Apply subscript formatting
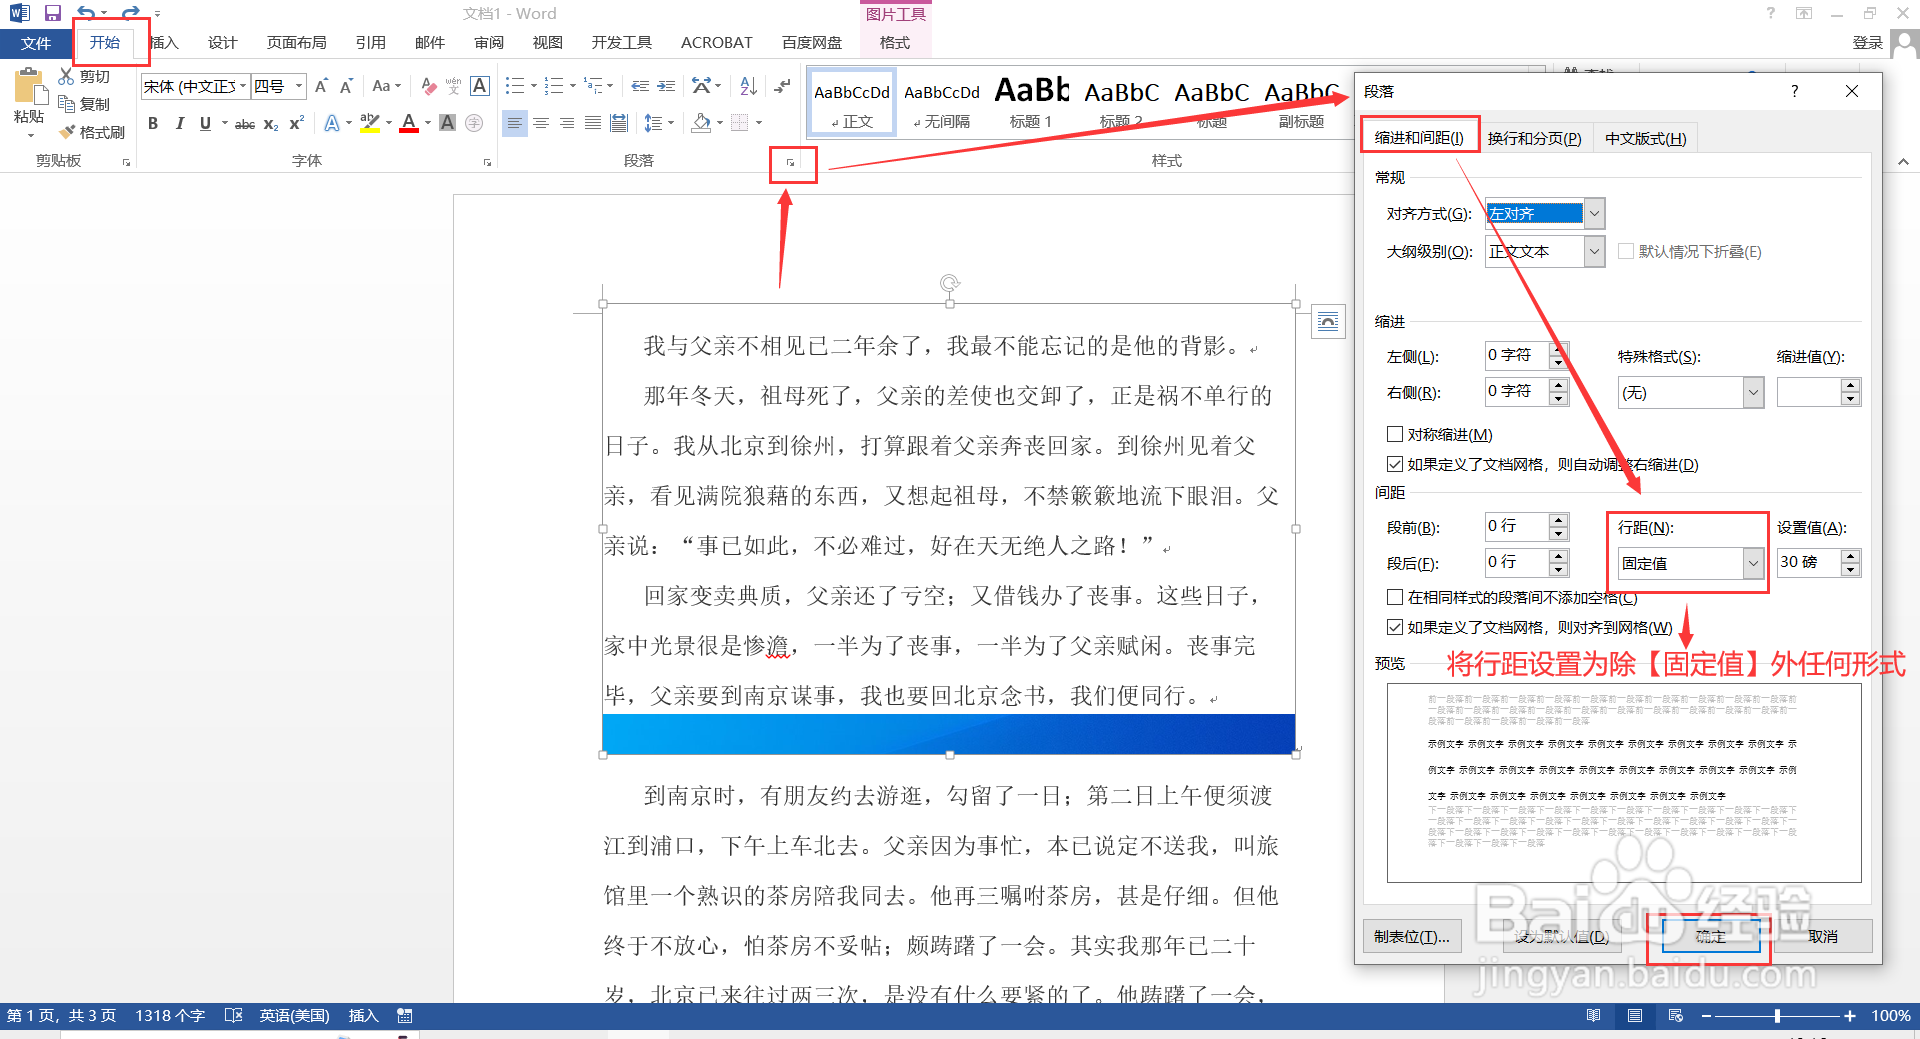The height and width of the screenshot is (1039, 1920). pyautogui.click(x=271, y=124)
